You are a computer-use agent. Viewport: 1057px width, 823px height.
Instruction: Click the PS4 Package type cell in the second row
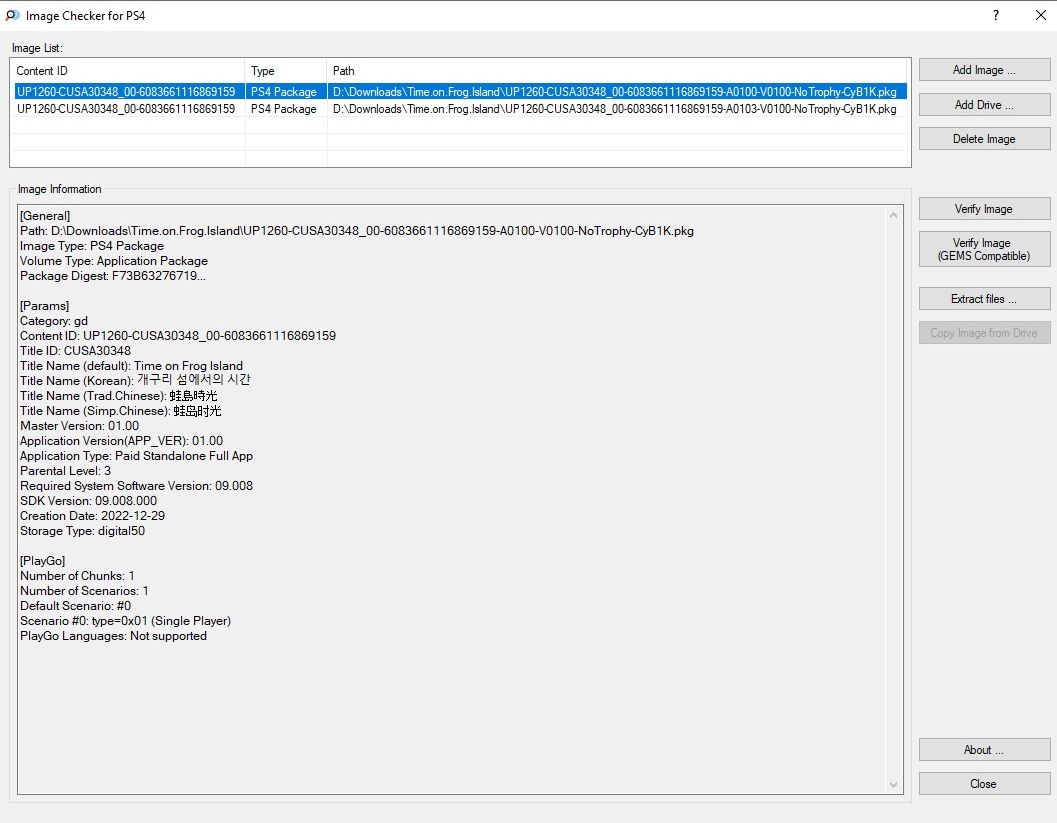[284, 109]
